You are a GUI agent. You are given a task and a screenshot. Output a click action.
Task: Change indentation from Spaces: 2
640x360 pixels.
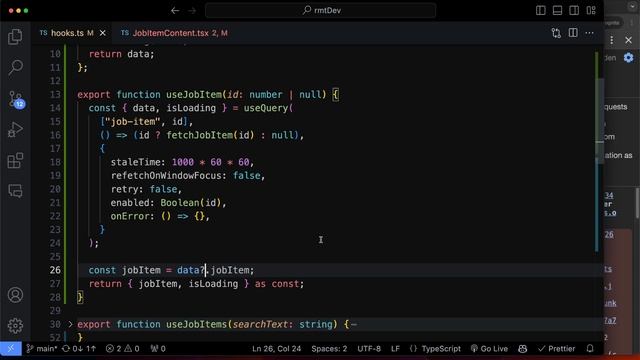(x=329, y=349)
